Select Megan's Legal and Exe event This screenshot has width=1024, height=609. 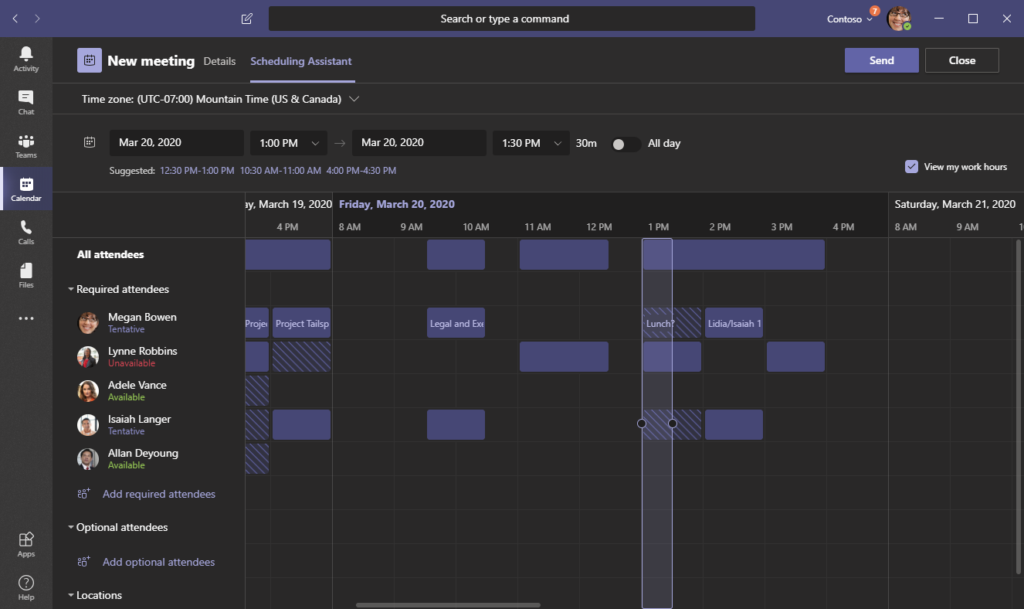pyautogui.click(x=456, y=323)
